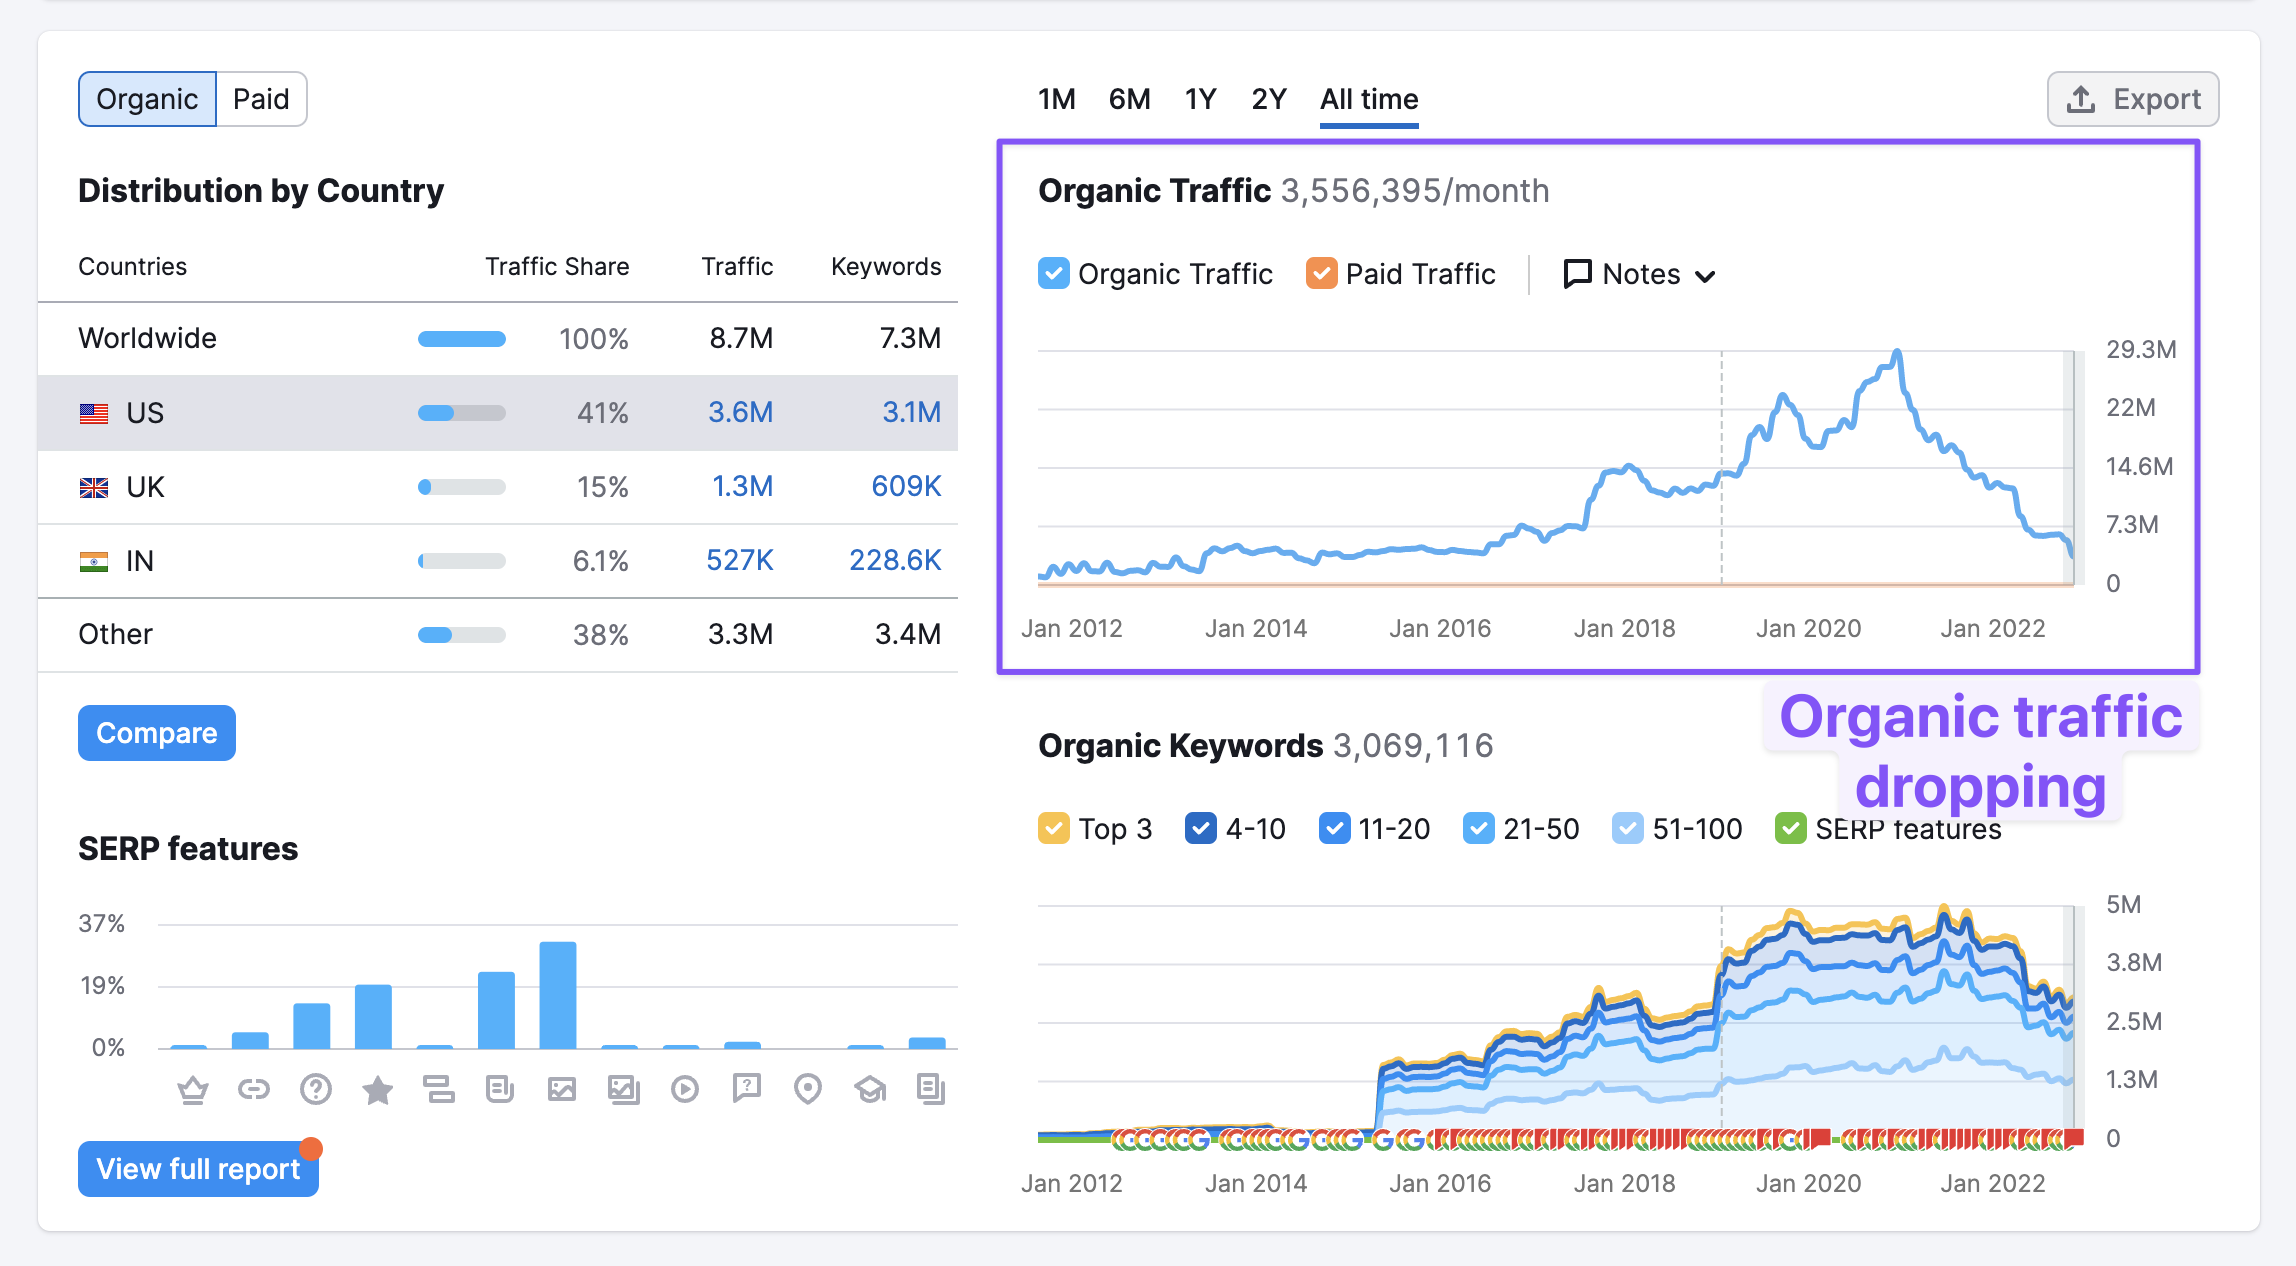Click the FAQ speech-bubble SERP feature icon

pyautogui.click(x=747, y=1089)
